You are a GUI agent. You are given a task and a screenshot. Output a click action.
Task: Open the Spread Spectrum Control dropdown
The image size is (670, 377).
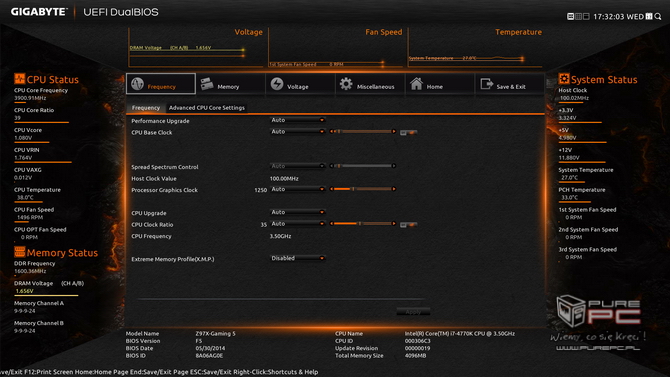pyautogui.click(x=297, y=166)
